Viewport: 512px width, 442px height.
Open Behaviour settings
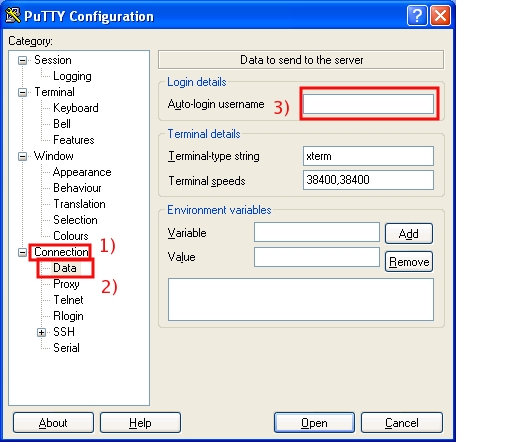[77, 188]
